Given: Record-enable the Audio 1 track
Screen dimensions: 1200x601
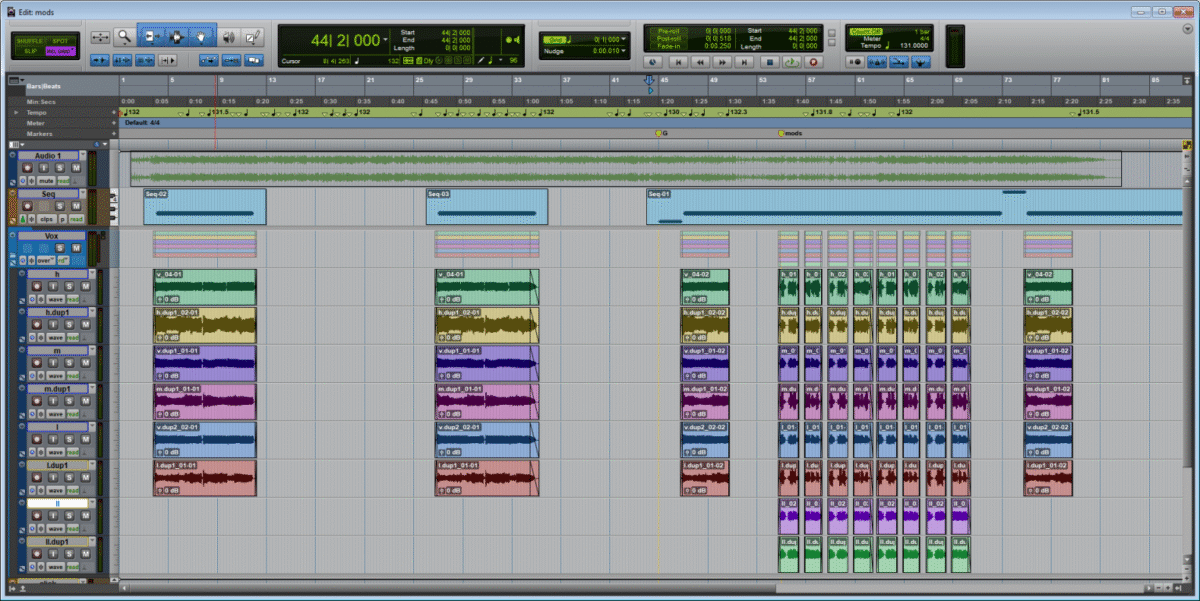Looking at the screenshot, I should pos(29,167).
